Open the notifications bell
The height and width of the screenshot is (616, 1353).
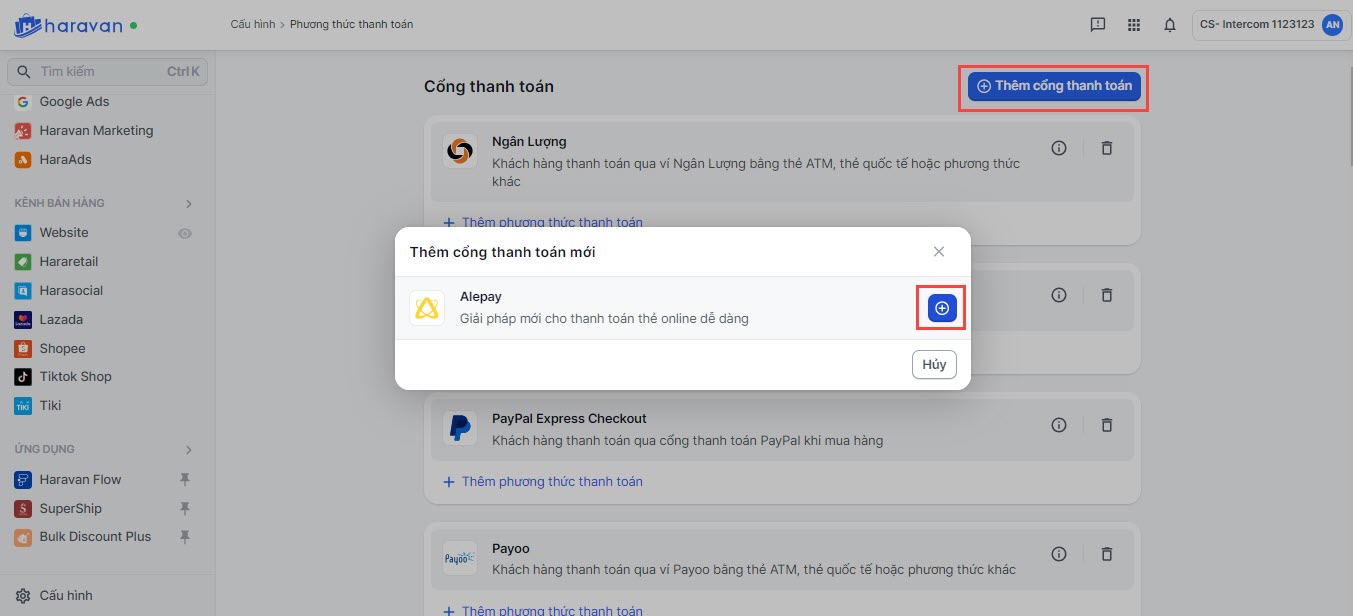click(1170, 25)
